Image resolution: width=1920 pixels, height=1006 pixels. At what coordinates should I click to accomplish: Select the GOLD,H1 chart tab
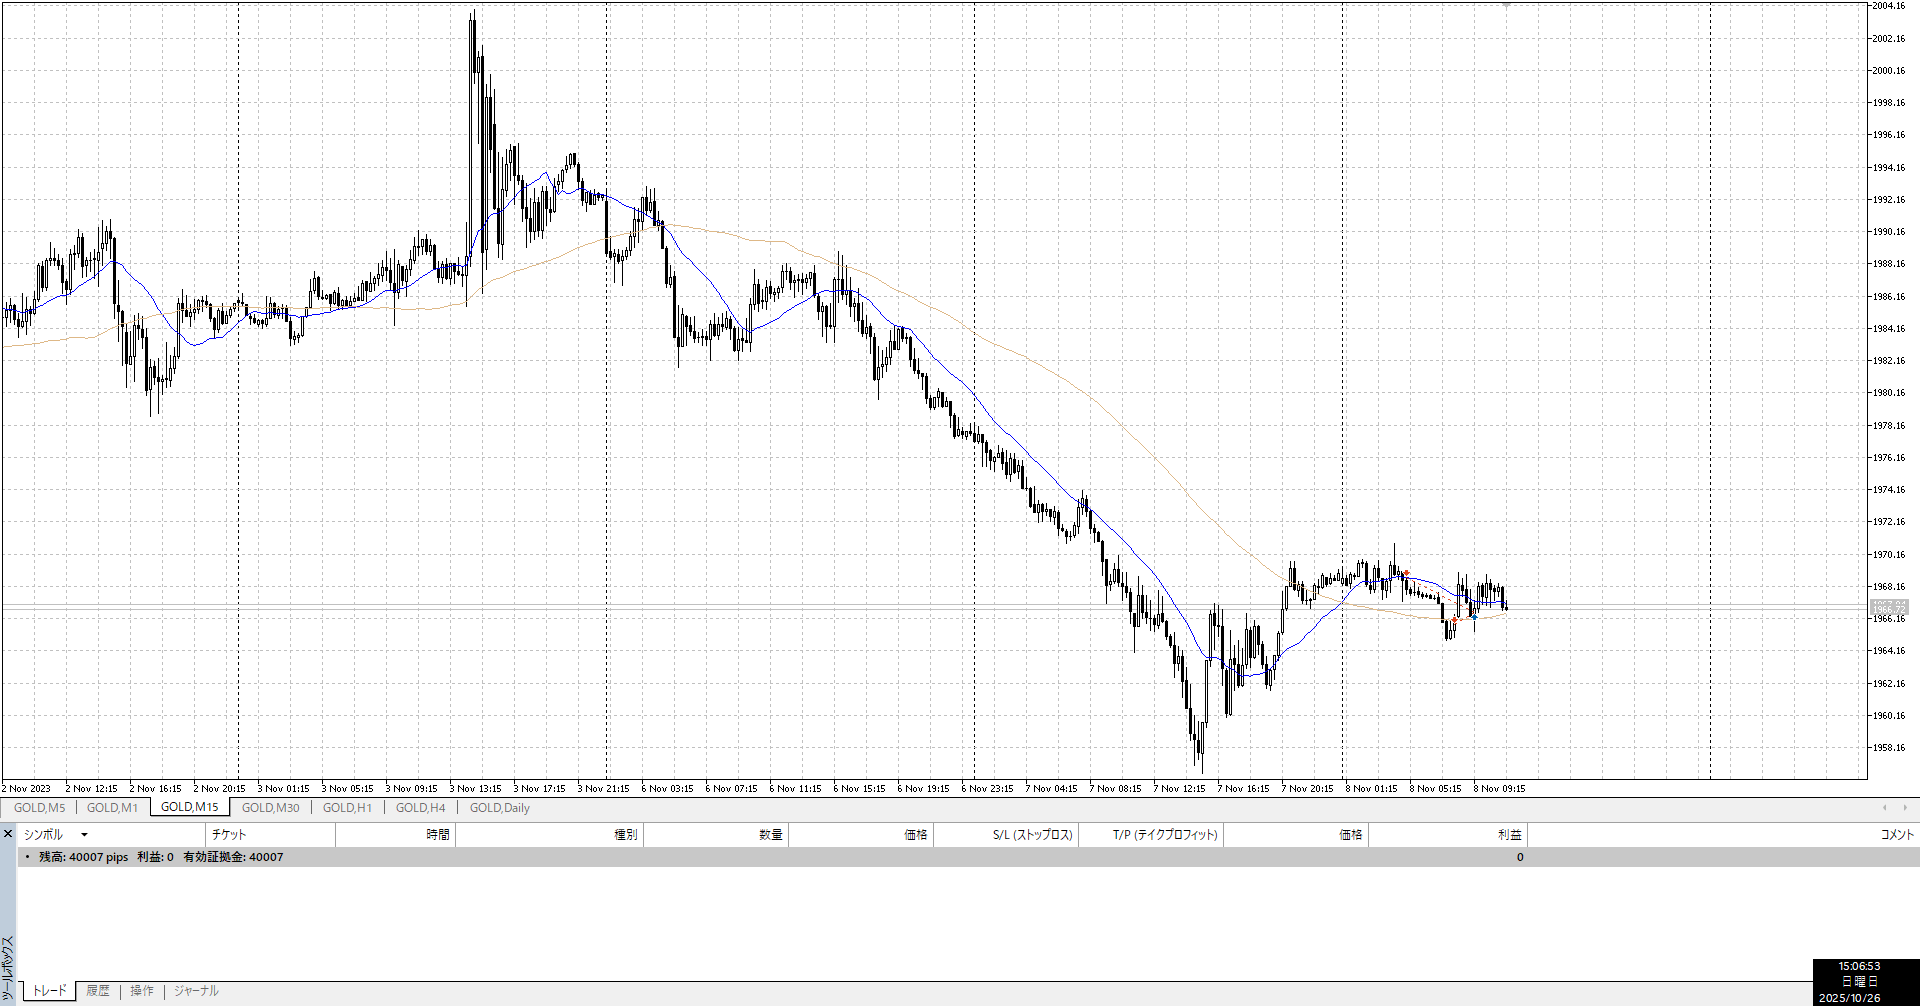tap(347, 808)
